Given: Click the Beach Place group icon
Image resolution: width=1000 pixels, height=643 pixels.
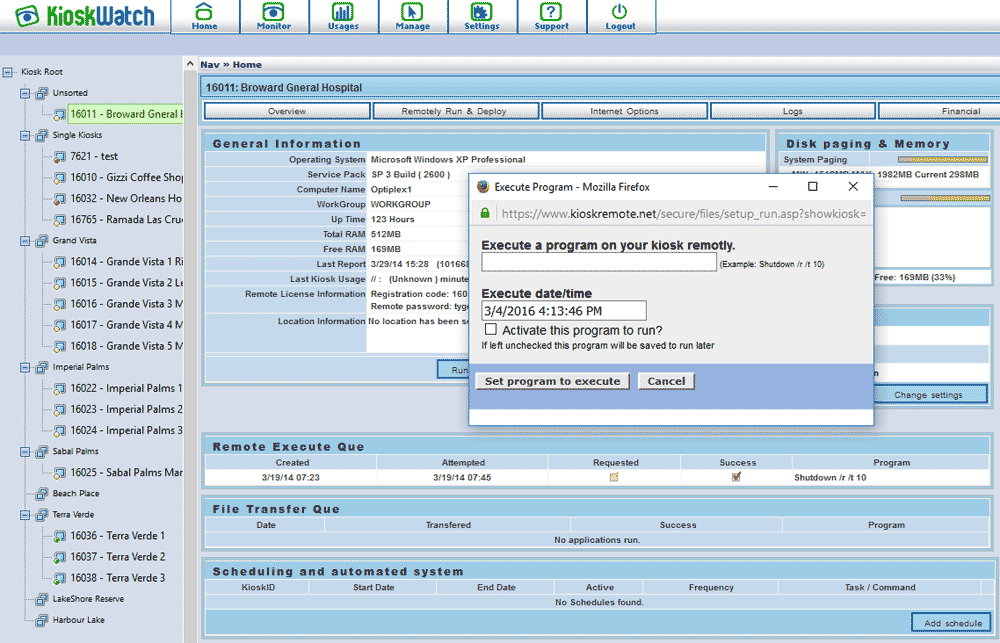Looking at the screenshot, I should coord(41,494).
